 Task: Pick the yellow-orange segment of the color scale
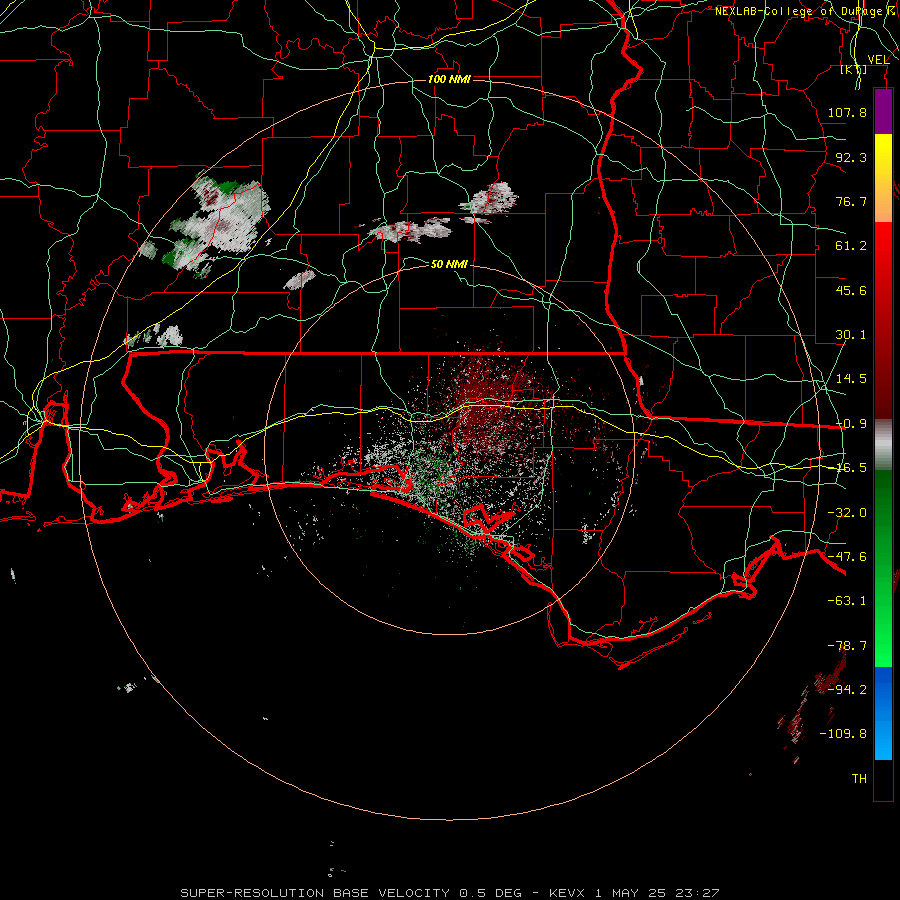(x=883, y=178)
